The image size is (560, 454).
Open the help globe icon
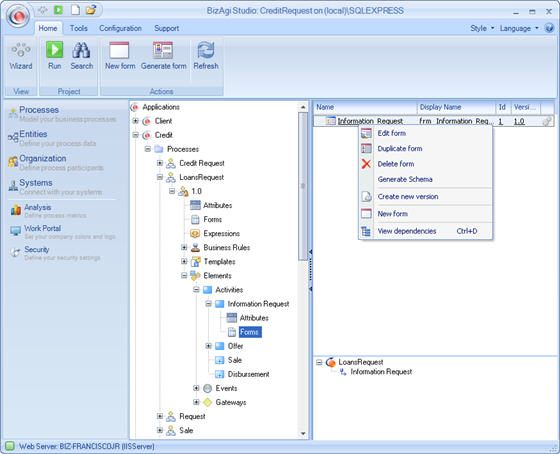point(549,28)
